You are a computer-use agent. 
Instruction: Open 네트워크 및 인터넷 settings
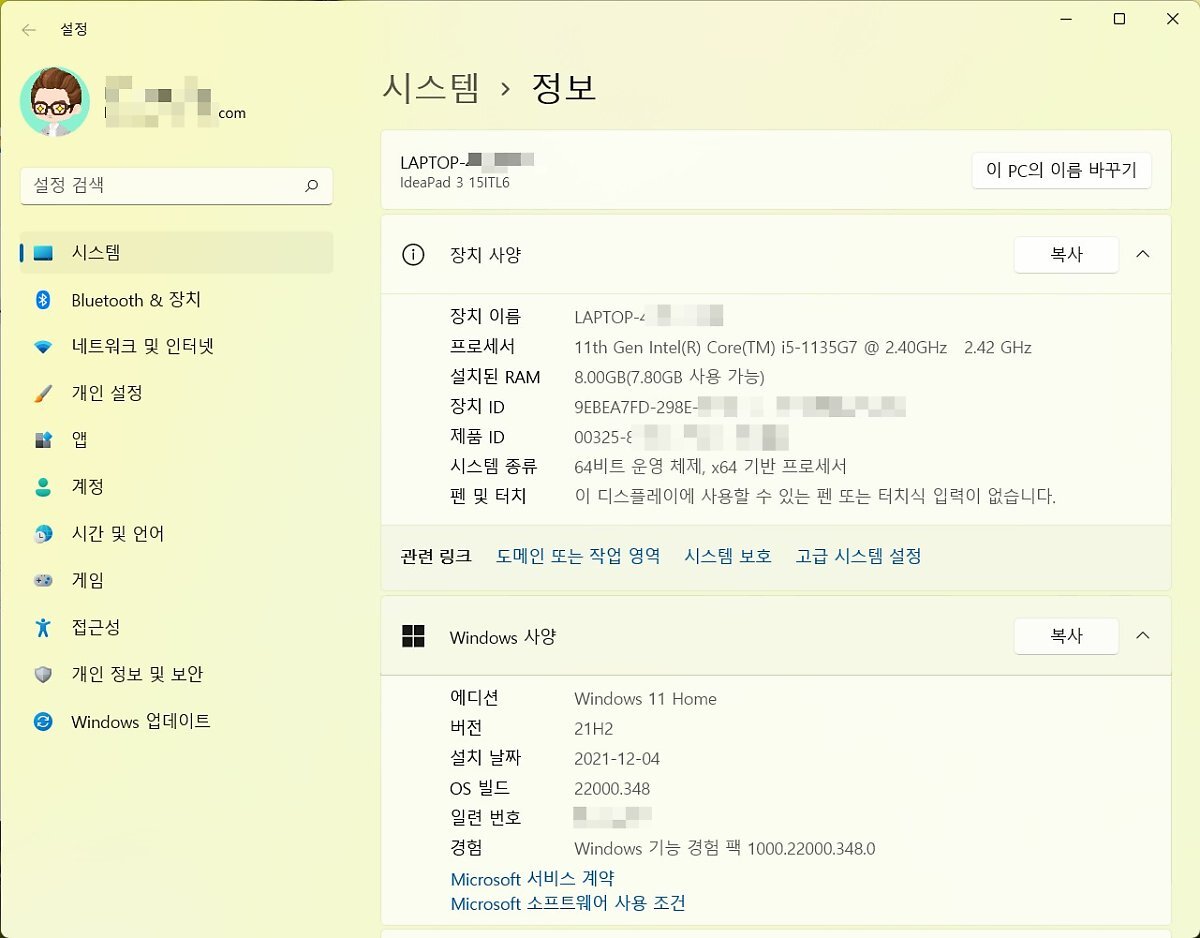coord(176,347)
